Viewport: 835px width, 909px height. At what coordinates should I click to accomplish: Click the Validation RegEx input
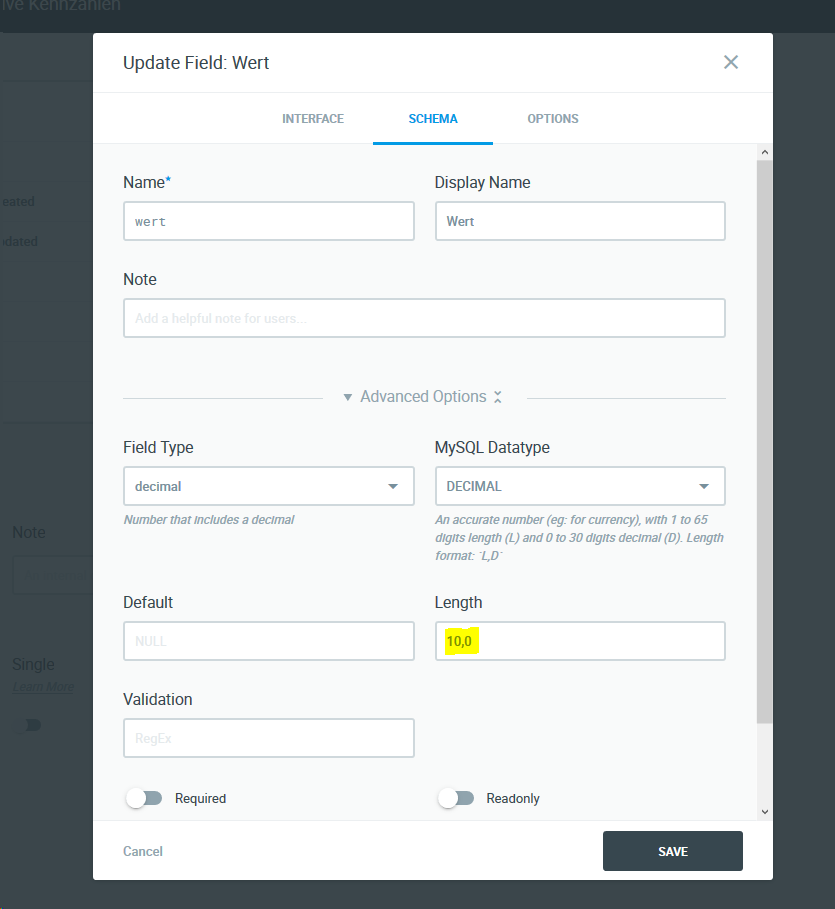coord(268,737)
